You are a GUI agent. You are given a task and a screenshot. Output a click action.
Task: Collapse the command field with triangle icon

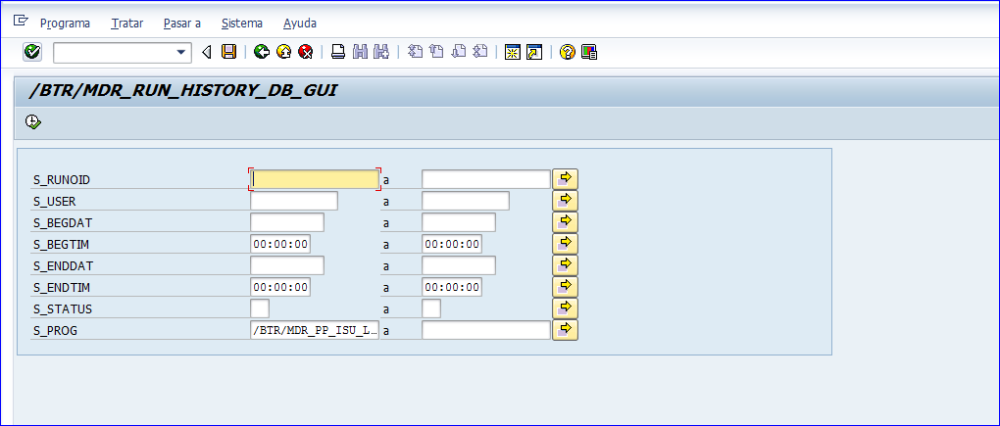tap(206, 52)
